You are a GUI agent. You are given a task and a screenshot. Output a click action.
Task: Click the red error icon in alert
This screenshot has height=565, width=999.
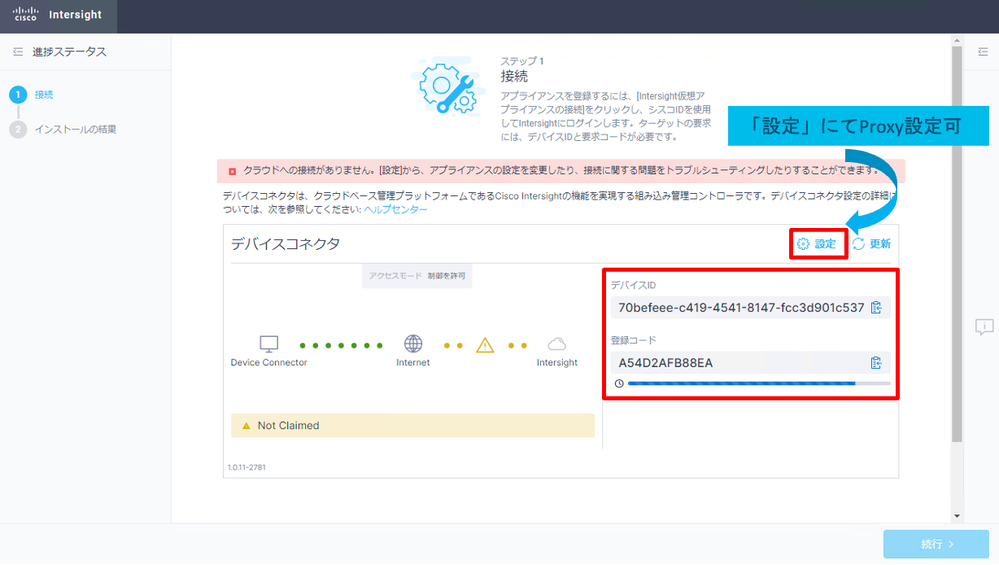(232, 171)
